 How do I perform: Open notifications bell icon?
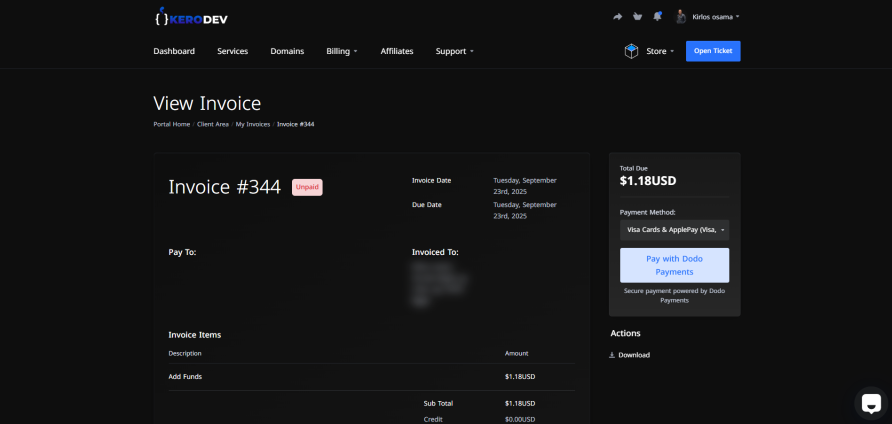pos(657,16)
